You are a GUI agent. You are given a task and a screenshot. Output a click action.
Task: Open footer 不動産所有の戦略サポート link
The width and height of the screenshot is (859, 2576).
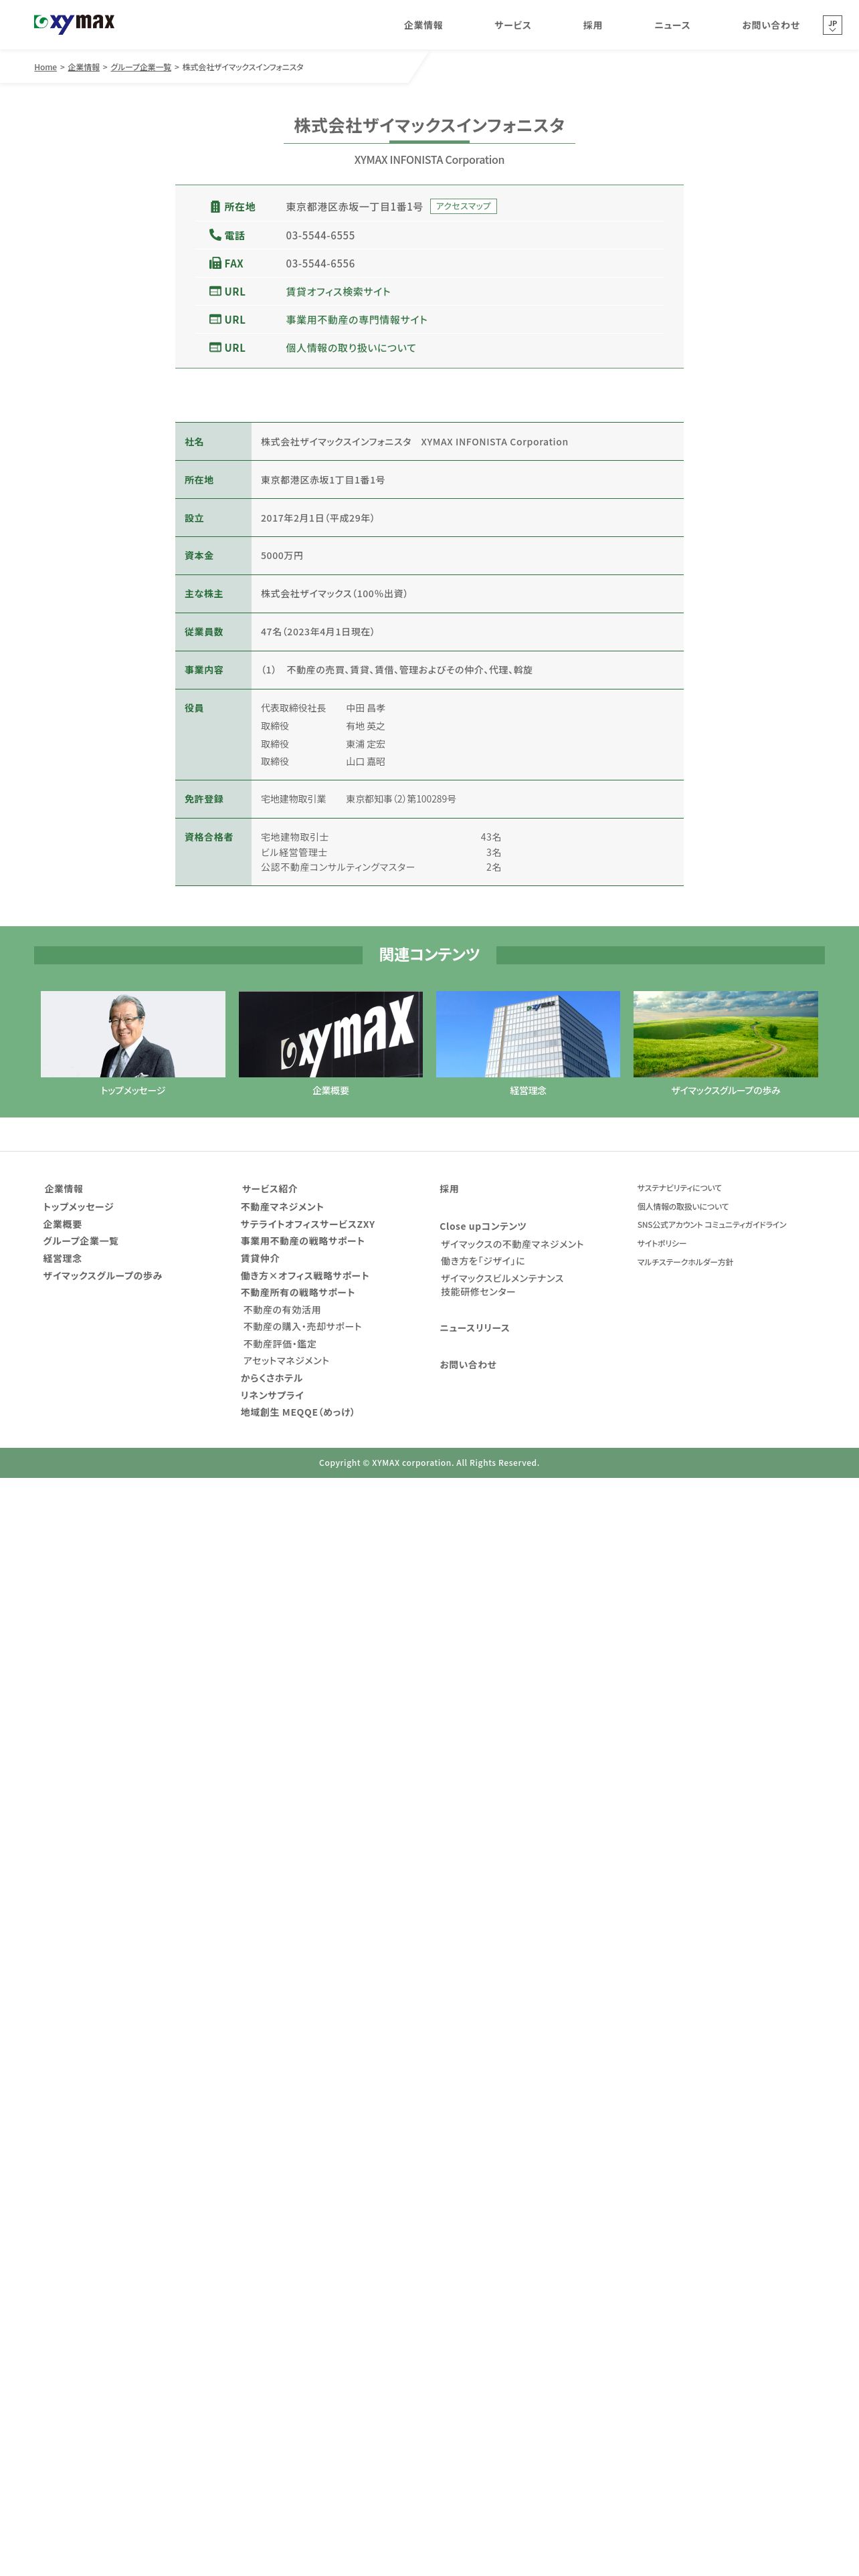[x=297, y=1292]
